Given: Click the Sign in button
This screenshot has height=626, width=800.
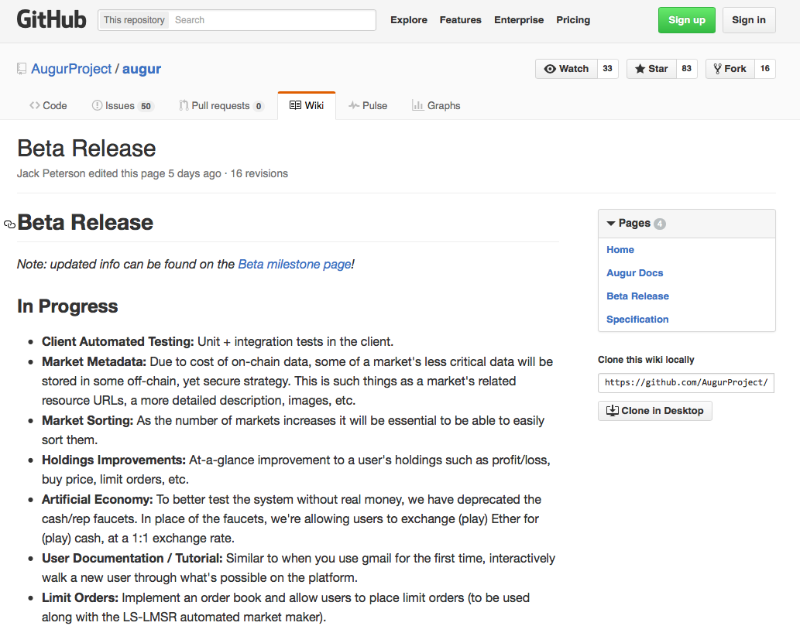Looking at the screenshot, I should coord(748,20).
